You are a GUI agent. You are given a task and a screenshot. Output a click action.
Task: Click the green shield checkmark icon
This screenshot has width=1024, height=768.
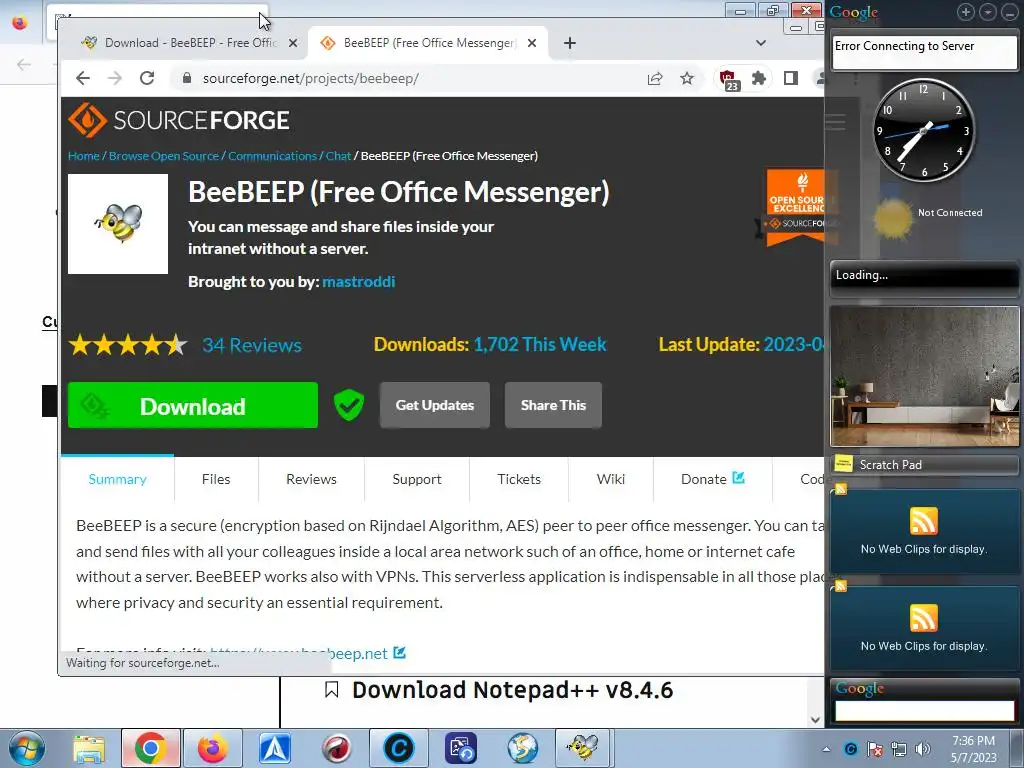tap(349, 405)
